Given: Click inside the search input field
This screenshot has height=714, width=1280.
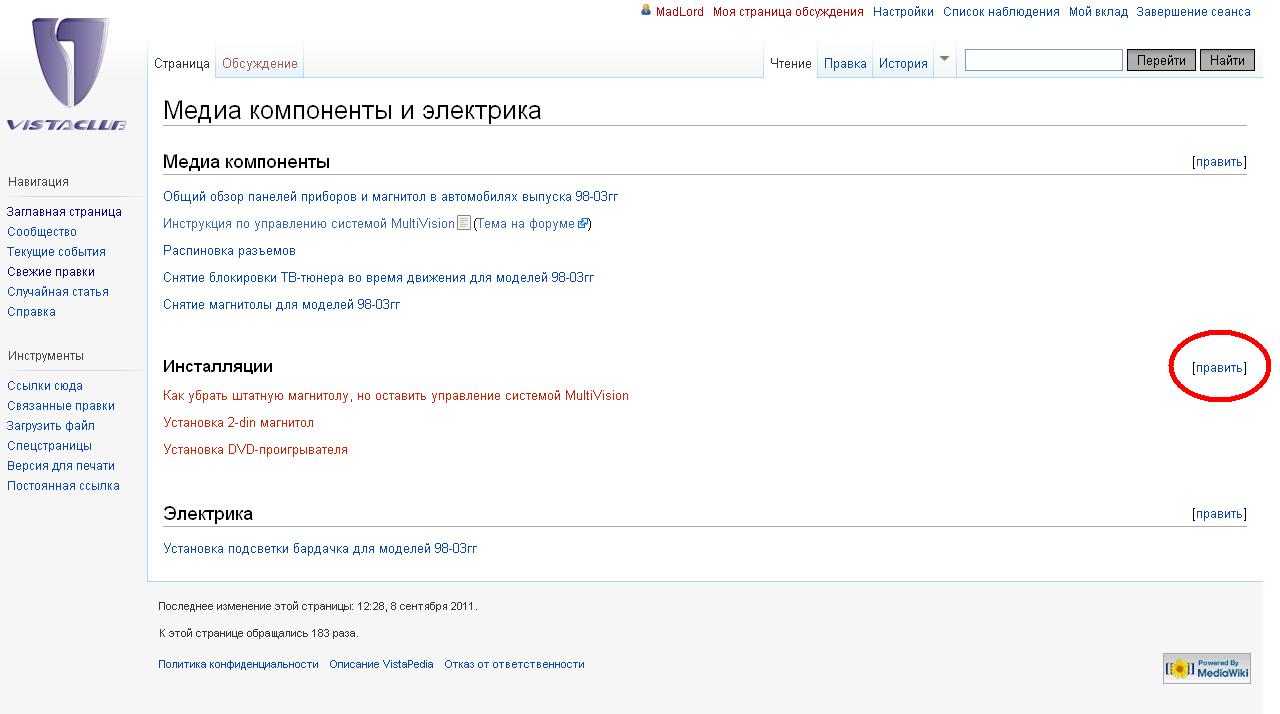Looking at the screenshot, I should 1043,61.
